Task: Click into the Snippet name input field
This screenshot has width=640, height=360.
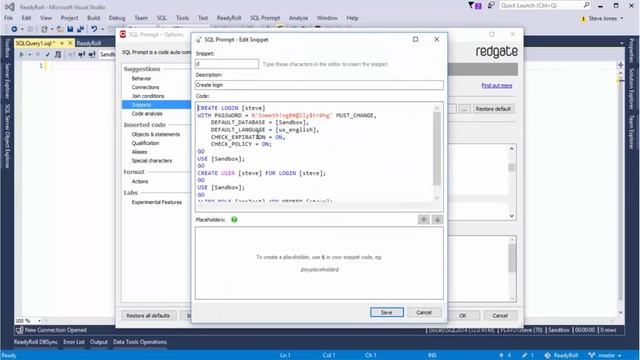Action: click(x=227, y=64)
